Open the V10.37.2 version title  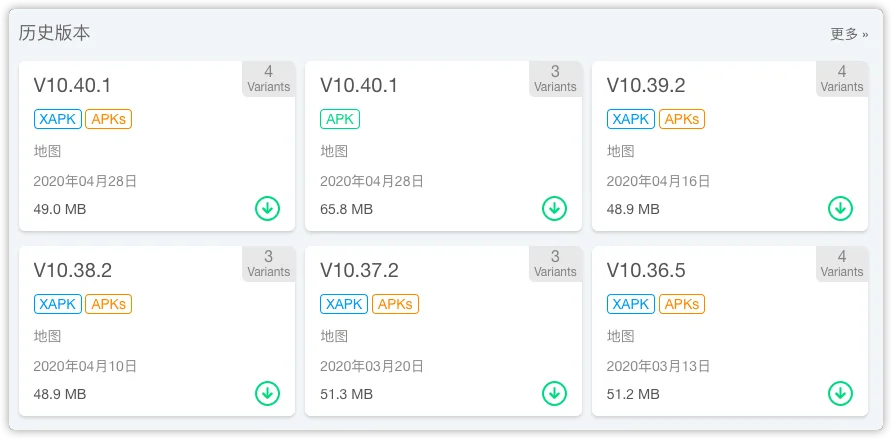pos(360,270)
